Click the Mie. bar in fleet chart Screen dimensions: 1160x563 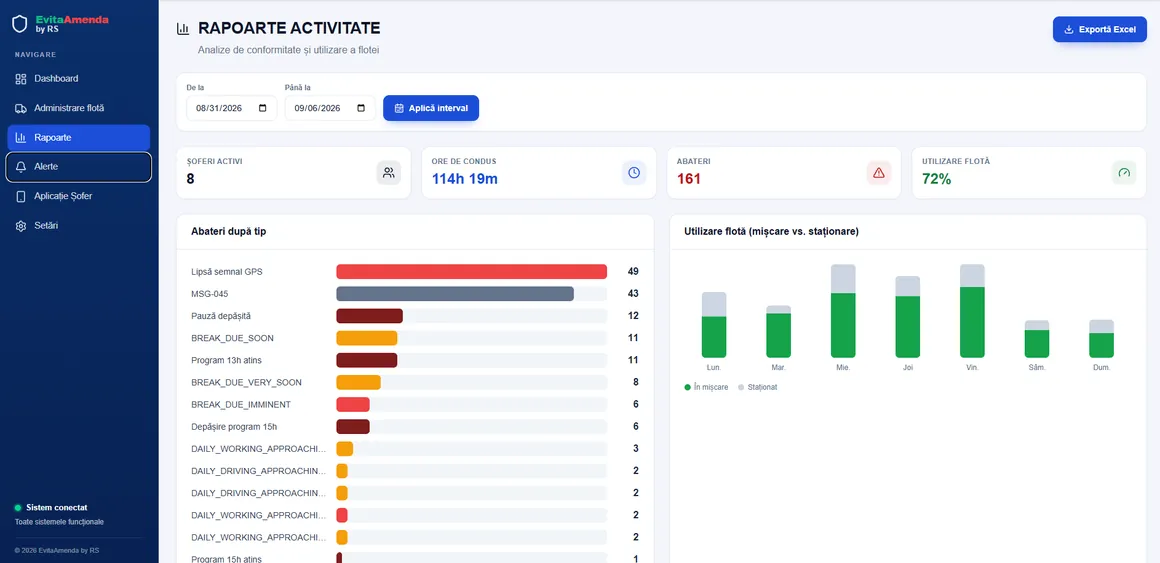pos(843,311)
